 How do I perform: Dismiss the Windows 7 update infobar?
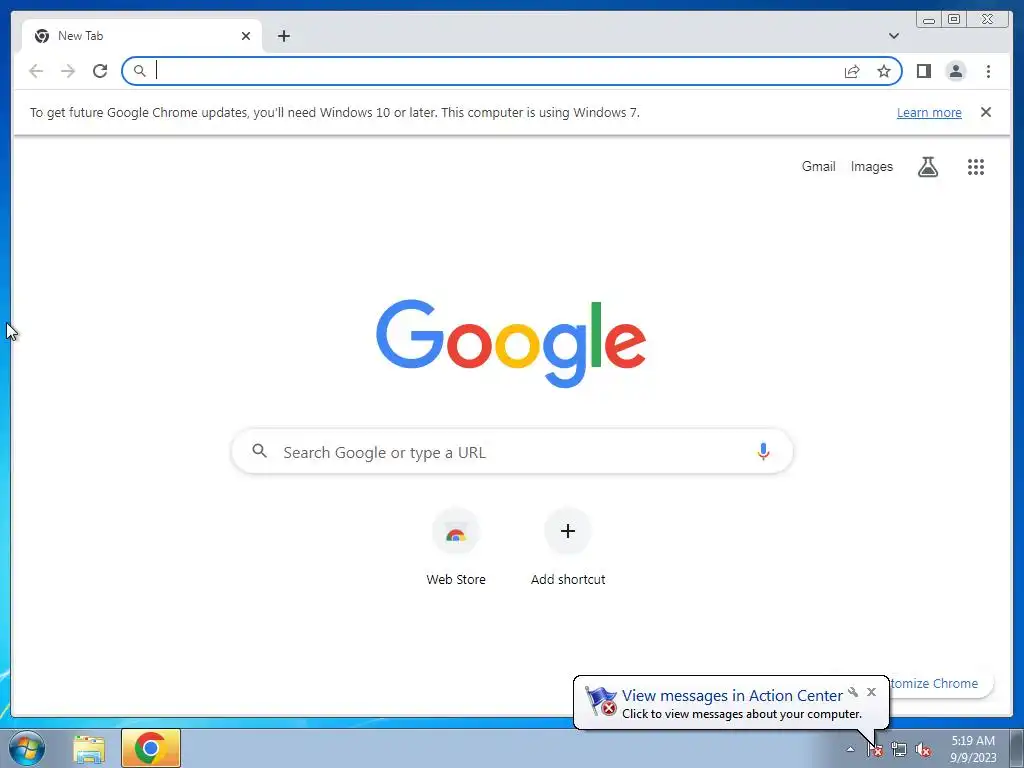tap(986, 112)
